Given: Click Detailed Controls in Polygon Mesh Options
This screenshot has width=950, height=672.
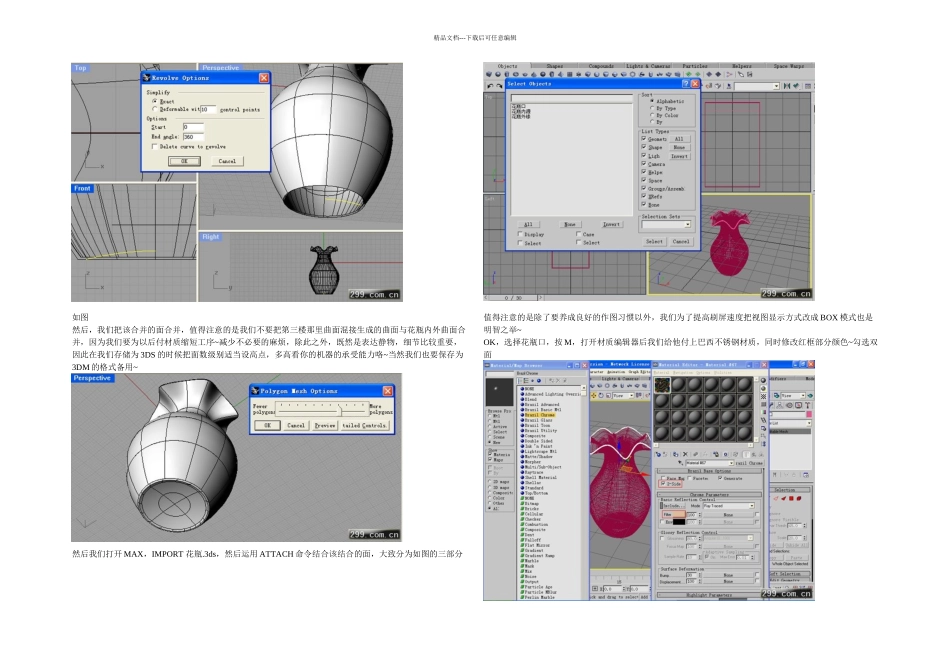Looking at the screenshot, I should [x=364, y=425].
